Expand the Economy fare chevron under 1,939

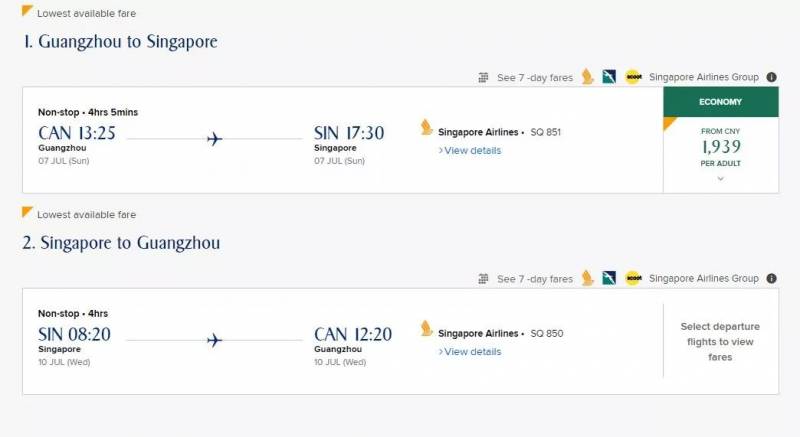click(x=720, y=179)
